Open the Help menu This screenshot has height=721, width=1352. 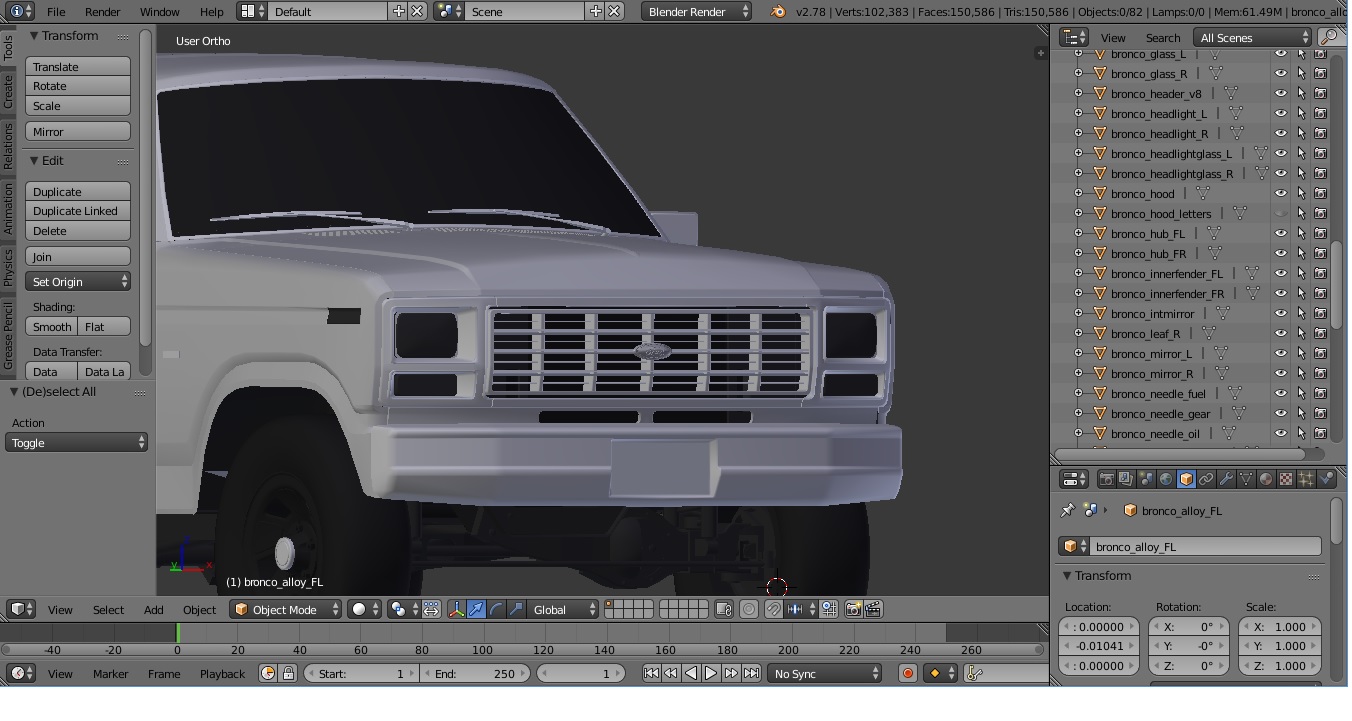[x=211, y=11]
